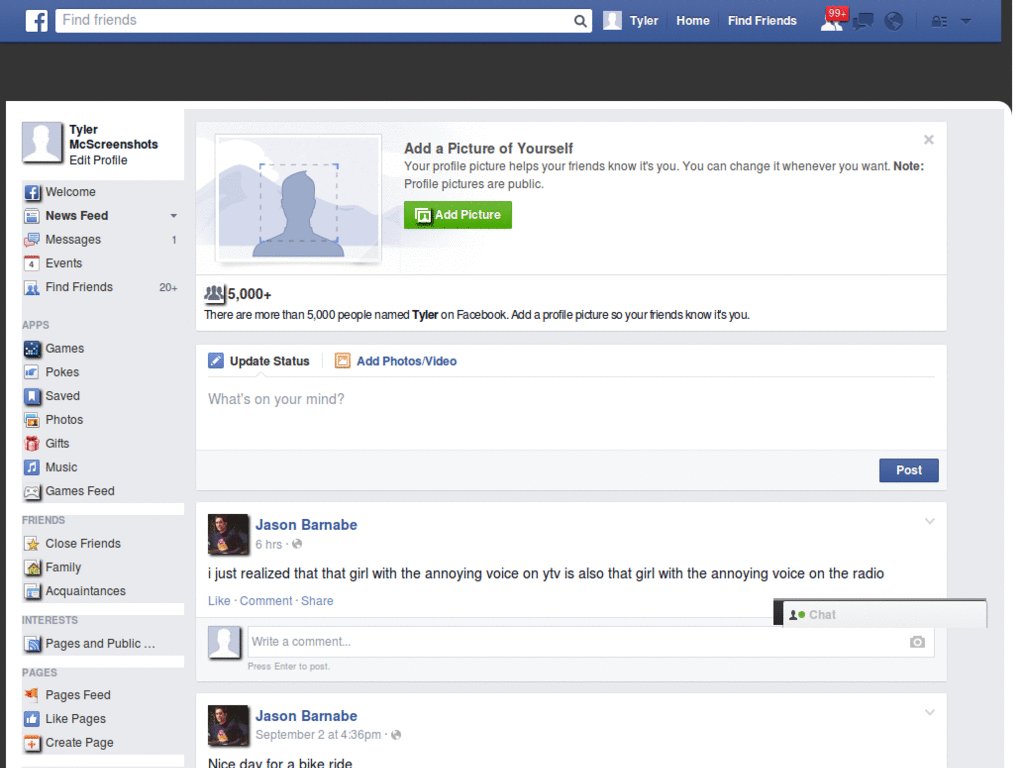Expand the News Feed sort arrow in sidebar
Image resolution: width=1024 pixels, height=768 pixels.
click(174, 216)
